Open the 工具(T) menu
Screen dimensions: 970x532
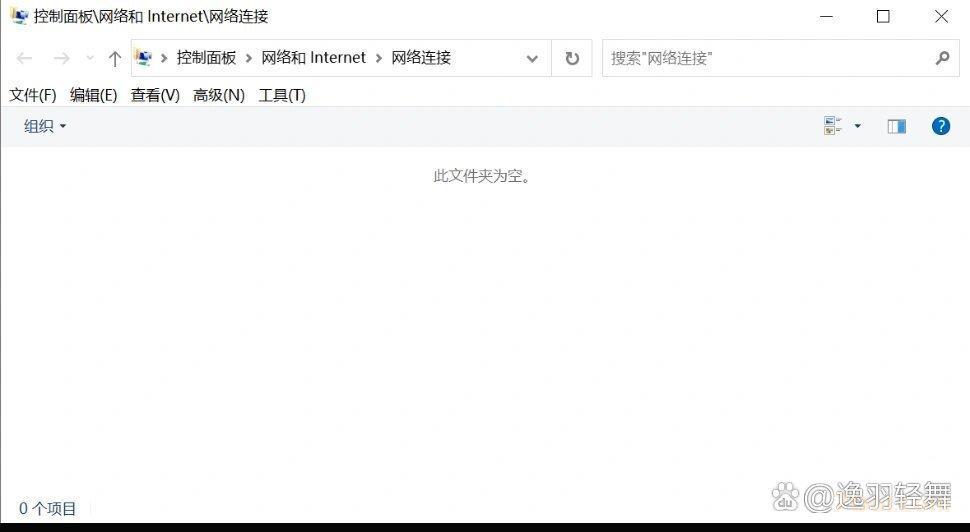pos(282,95)
